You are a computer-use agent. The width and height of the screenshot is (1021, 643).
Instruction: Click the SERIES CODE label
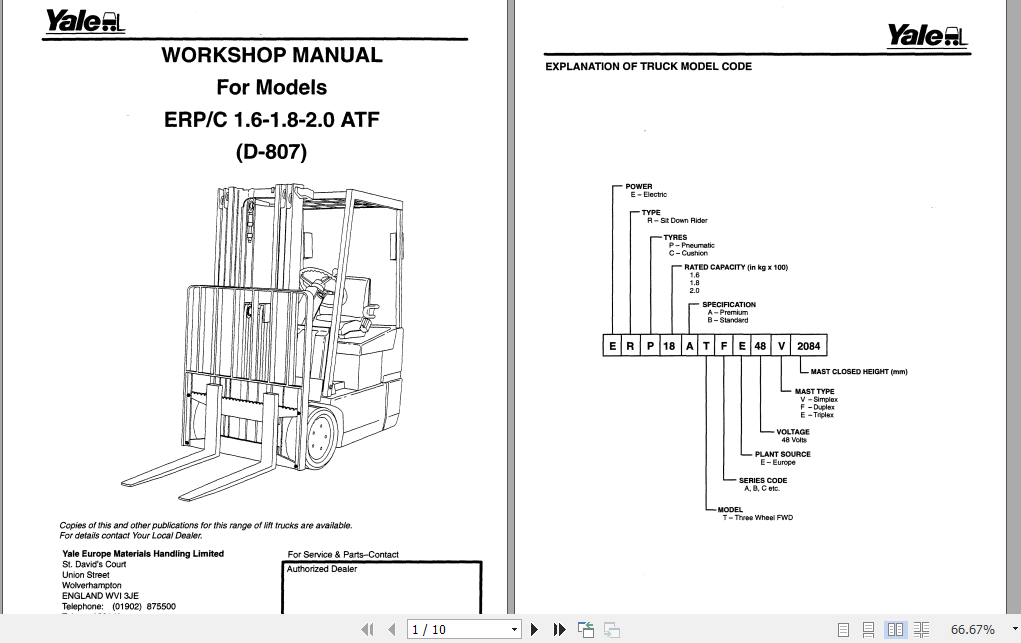tap(762, 480)
